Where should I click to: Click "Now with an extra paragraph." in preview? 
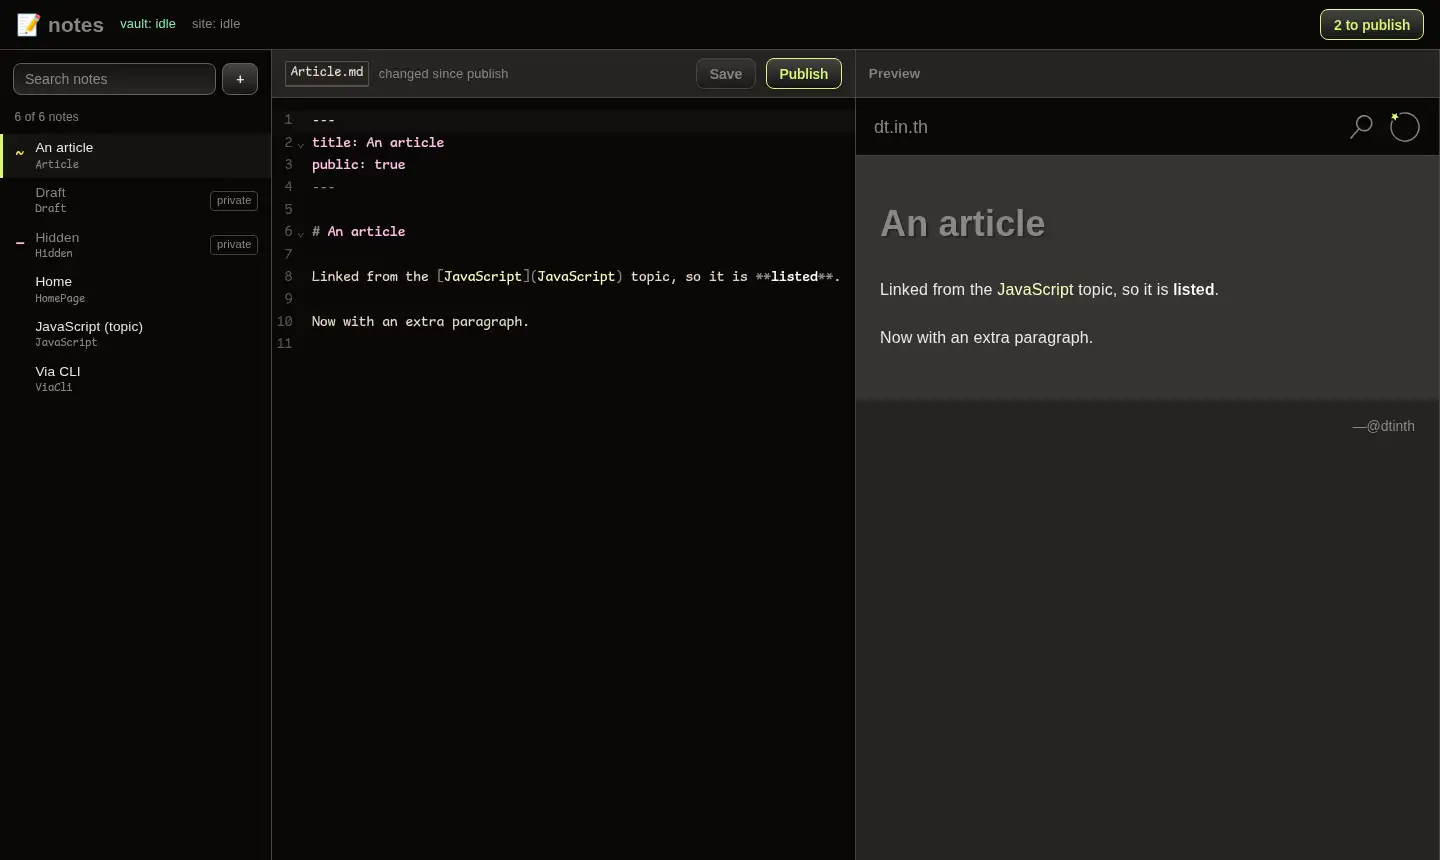pyautogui.click(x=986, y=338)
